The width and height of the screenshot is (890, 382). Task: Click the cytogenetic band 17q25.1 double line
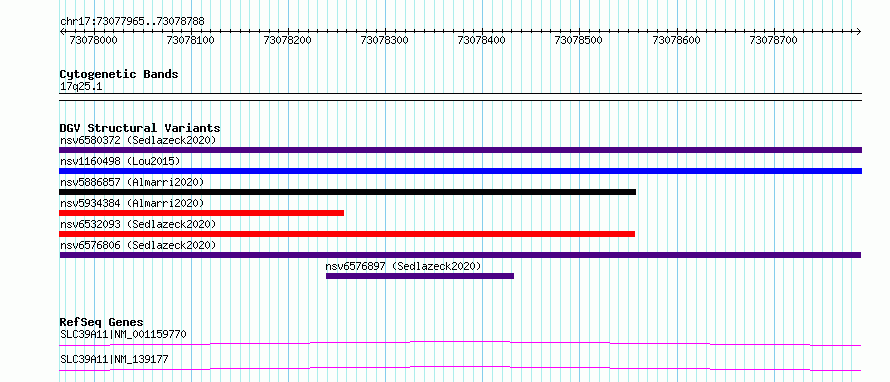click(460, 96)
